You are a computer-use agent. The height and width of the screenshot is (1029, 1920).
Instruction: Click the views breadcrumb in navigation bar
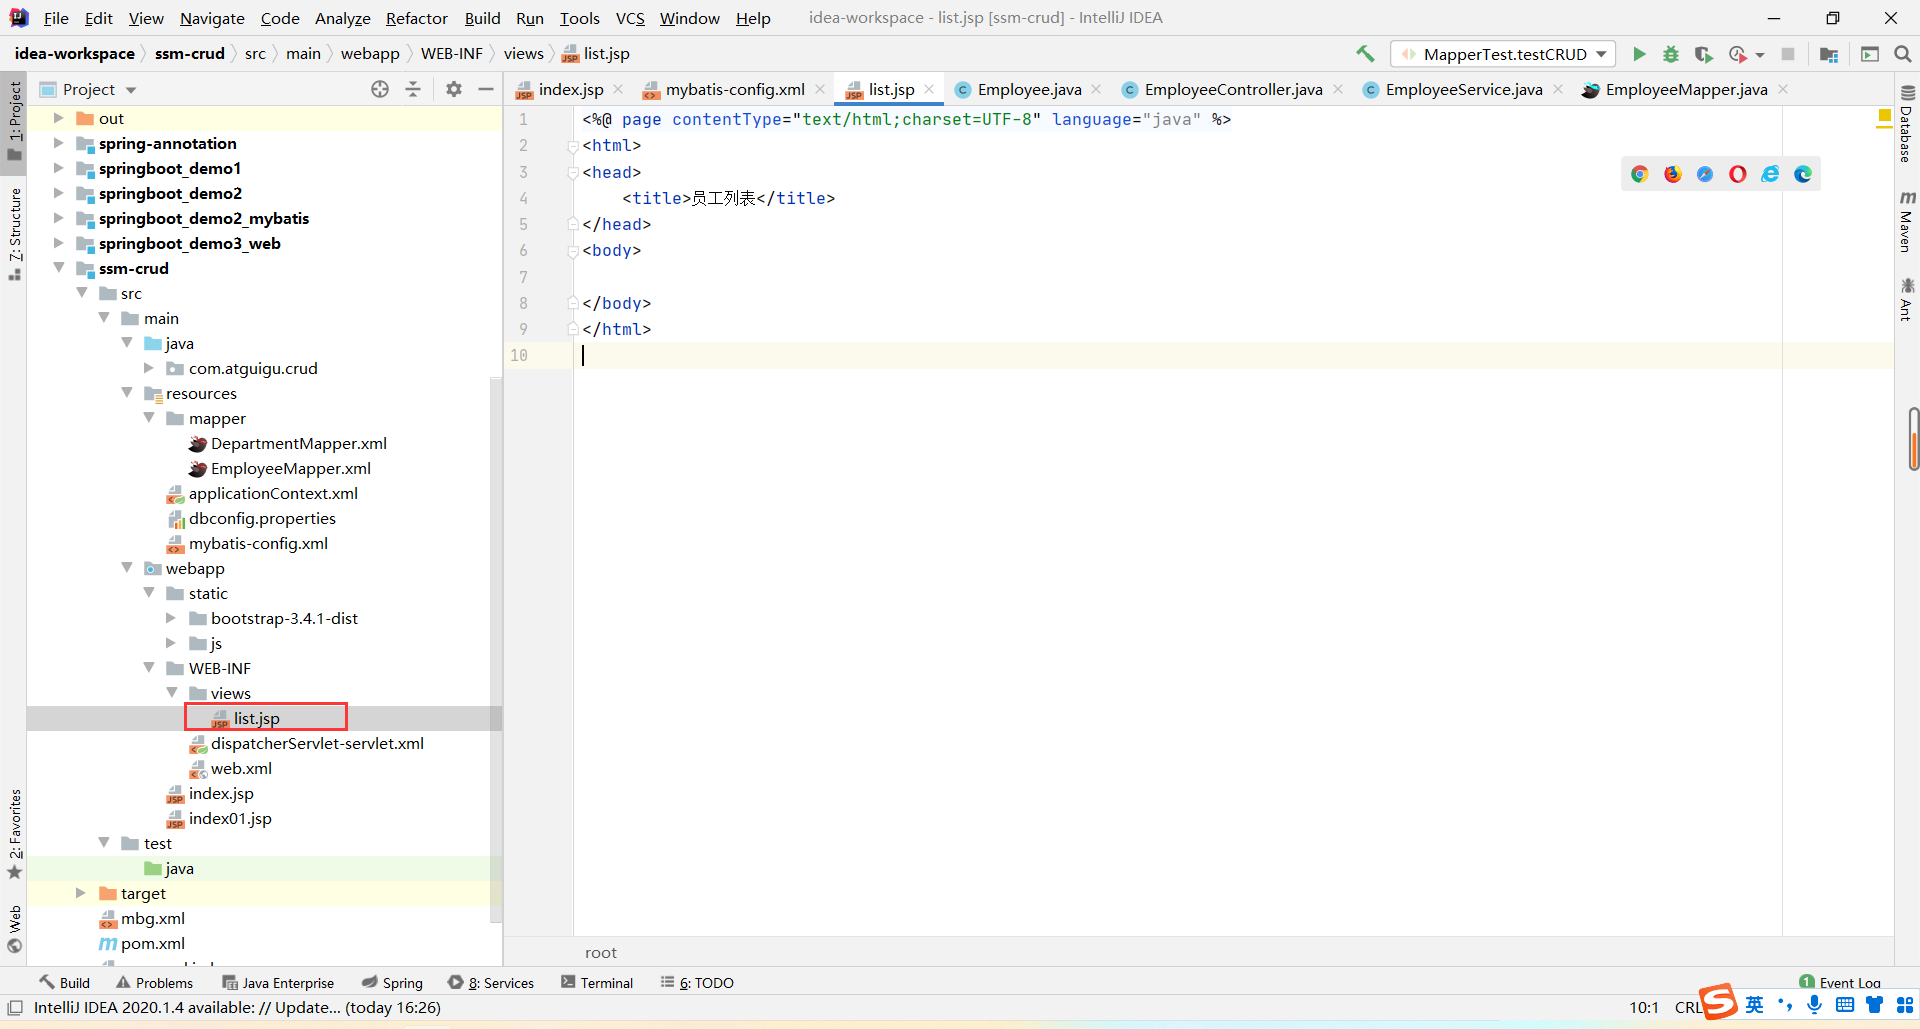[x=524, y=54]
